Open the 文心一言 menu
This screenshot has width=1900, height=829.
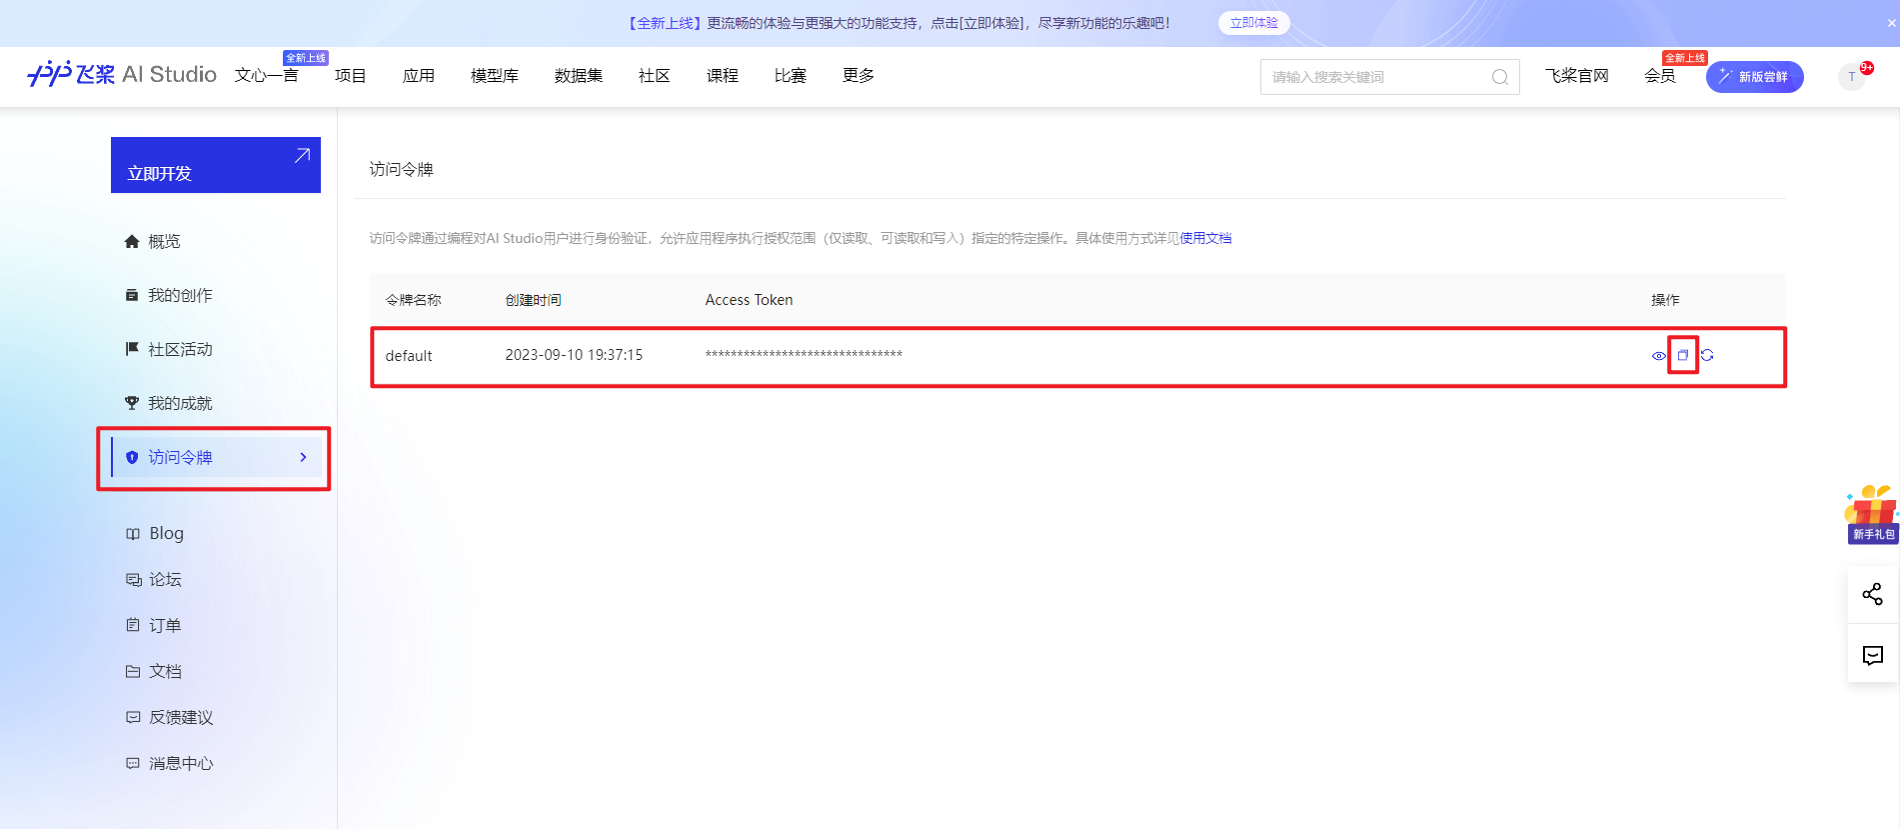[x=267, y=75]
